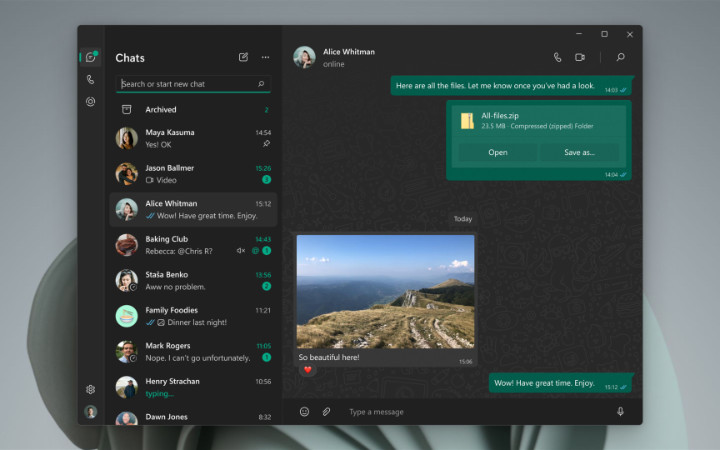Open Mark Rogers chat

(193, 352)
